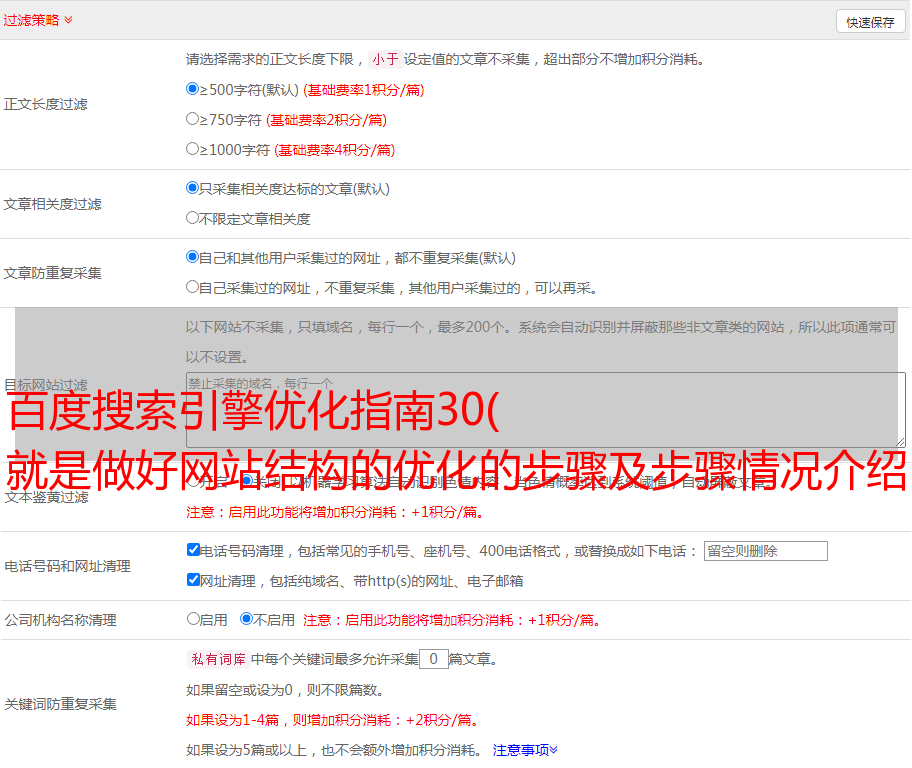
Task: Collapse the 过滤策略 section chevron
Action: (x=68, y=20)
